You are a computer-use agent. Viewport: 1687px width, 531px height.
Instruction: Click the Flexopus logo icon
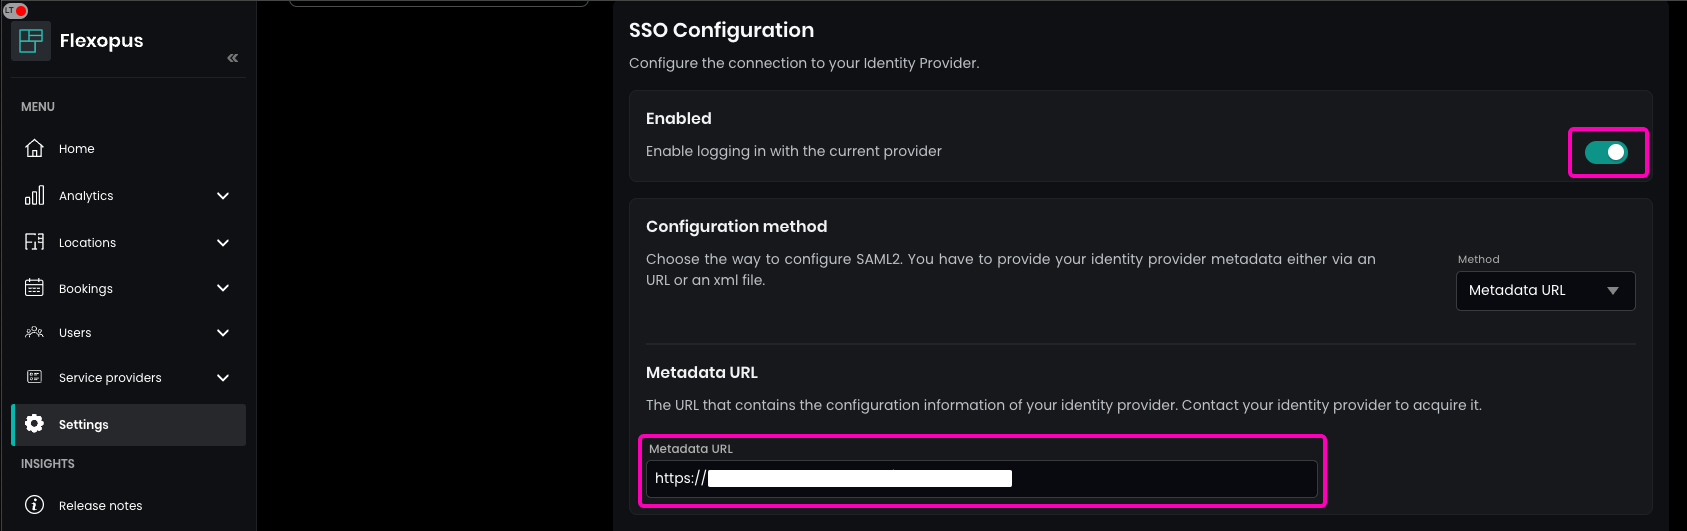click(31, 41)
